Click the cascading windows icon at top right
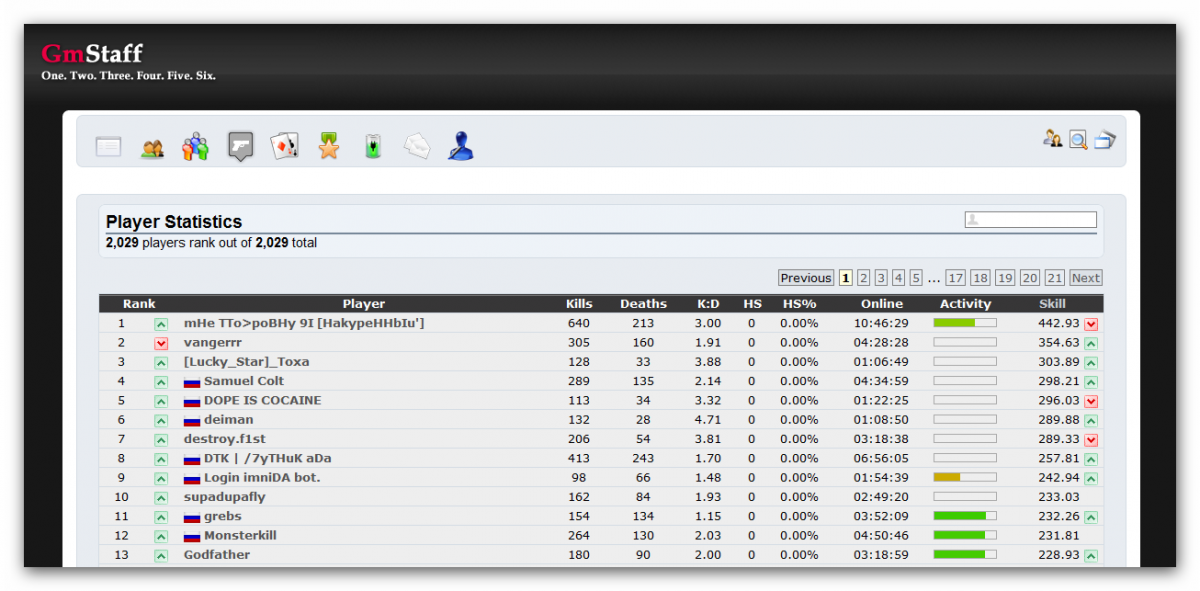1200x591 pixels. point(1104,140)
